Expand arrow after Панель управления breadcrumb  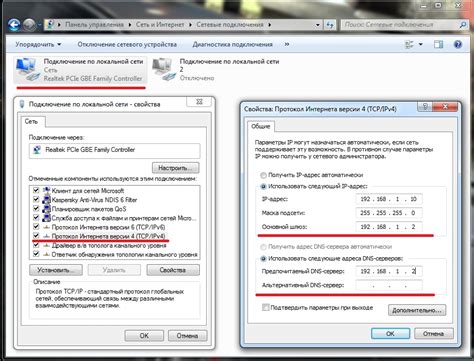pyautogui.click(x=129, y=25)
